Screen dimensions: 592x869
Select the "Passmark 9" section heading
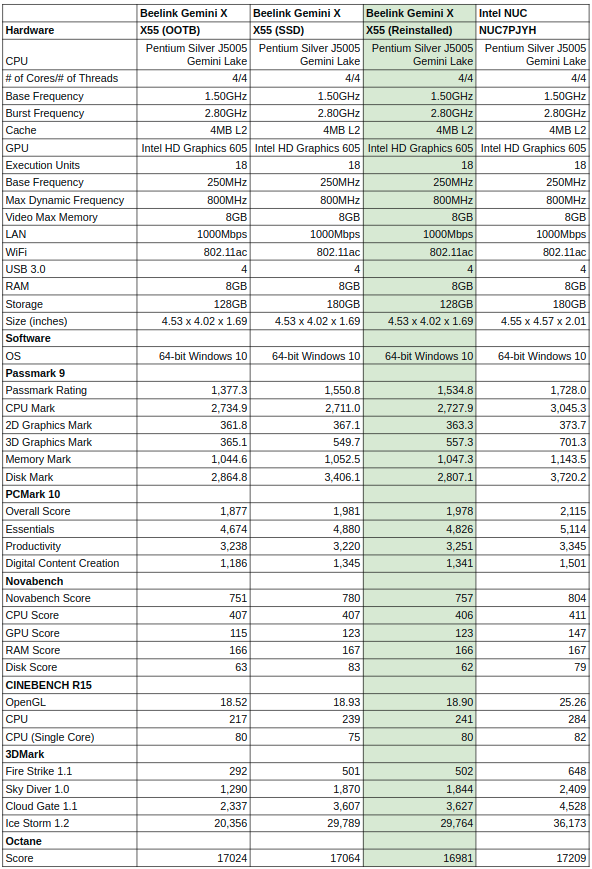tap(35, 373)
